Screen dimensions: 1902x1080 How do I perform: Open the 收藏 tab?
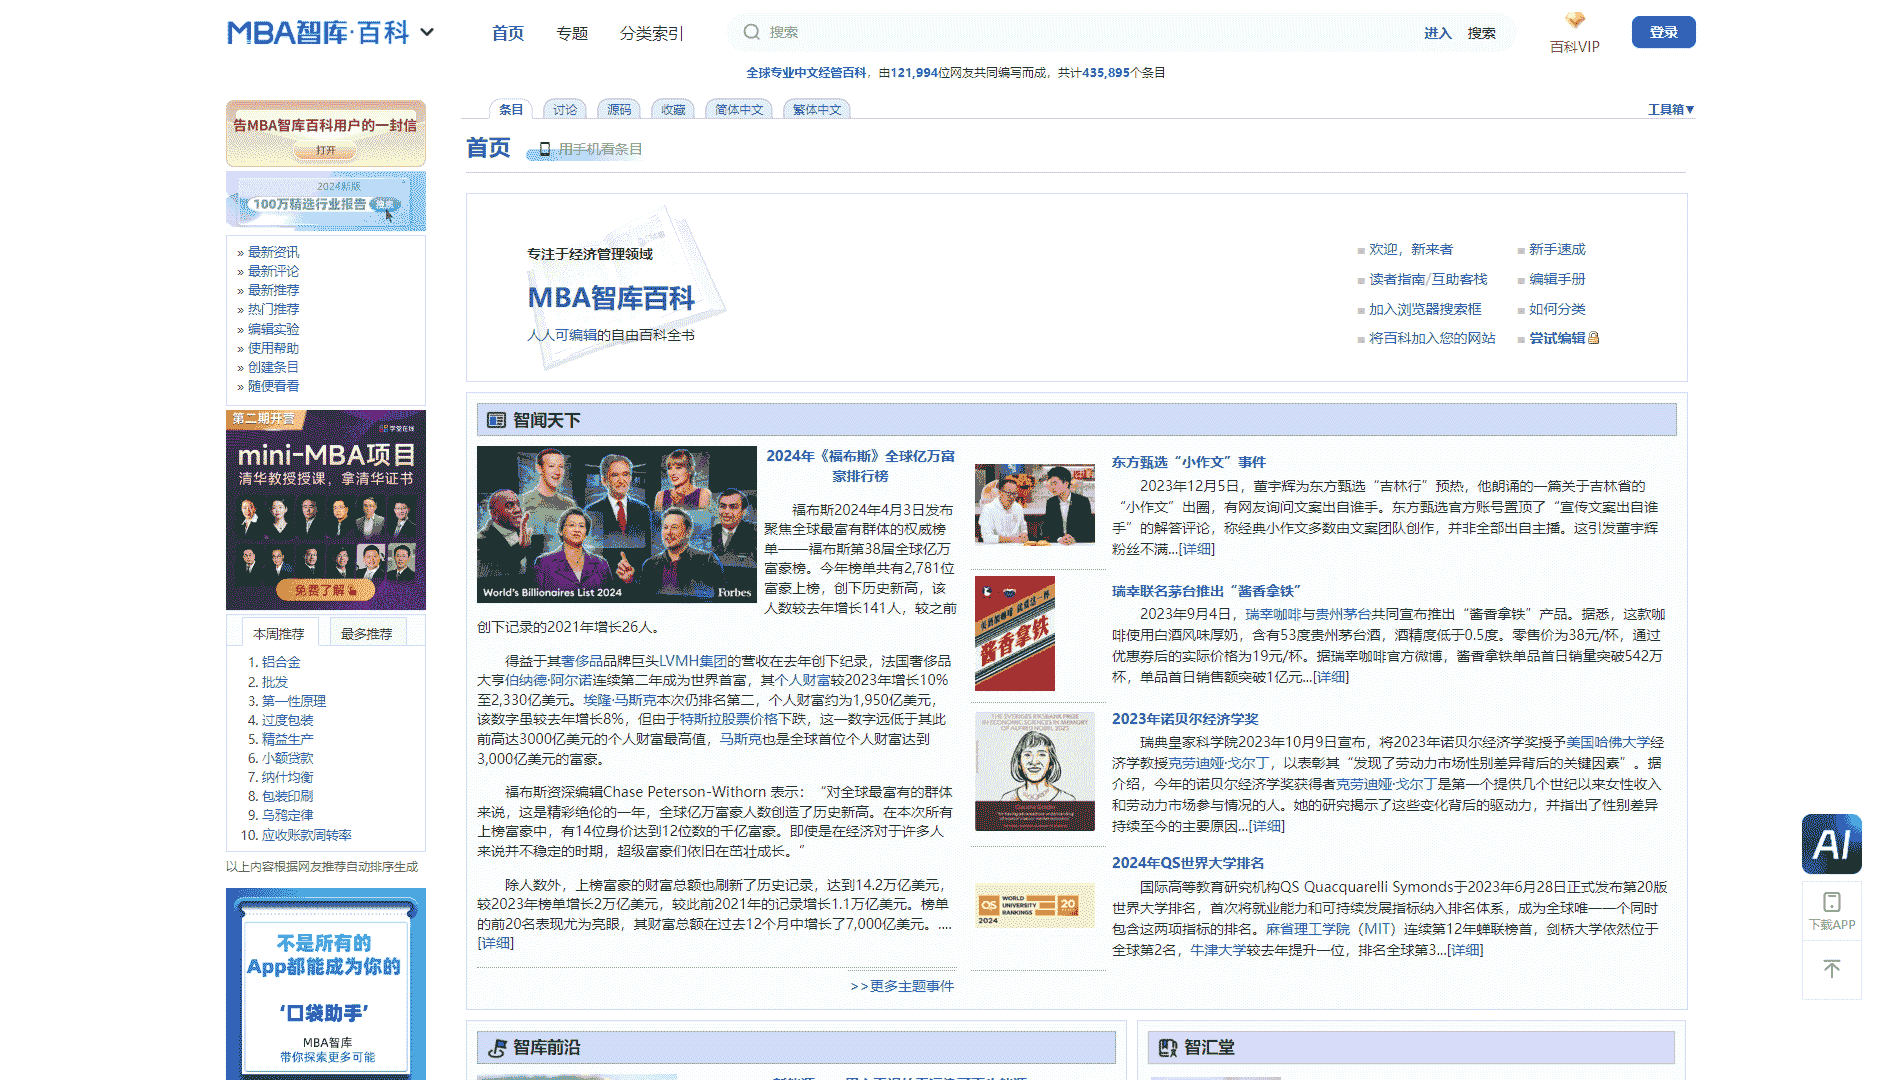[673, 109]
